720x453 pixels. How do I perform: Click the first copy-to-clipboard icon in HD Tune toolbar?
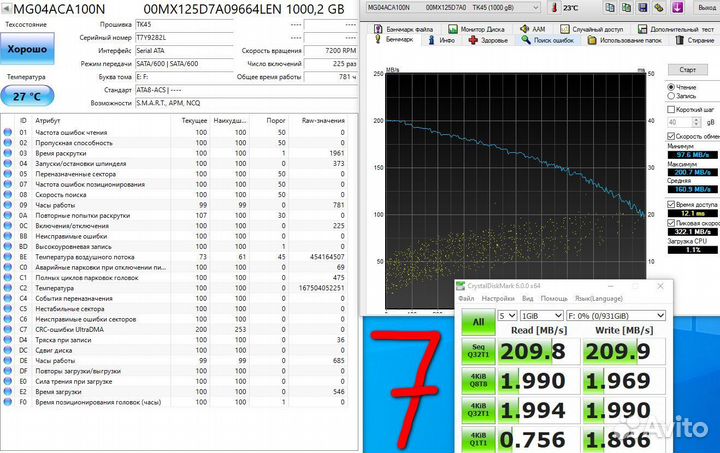610,7
